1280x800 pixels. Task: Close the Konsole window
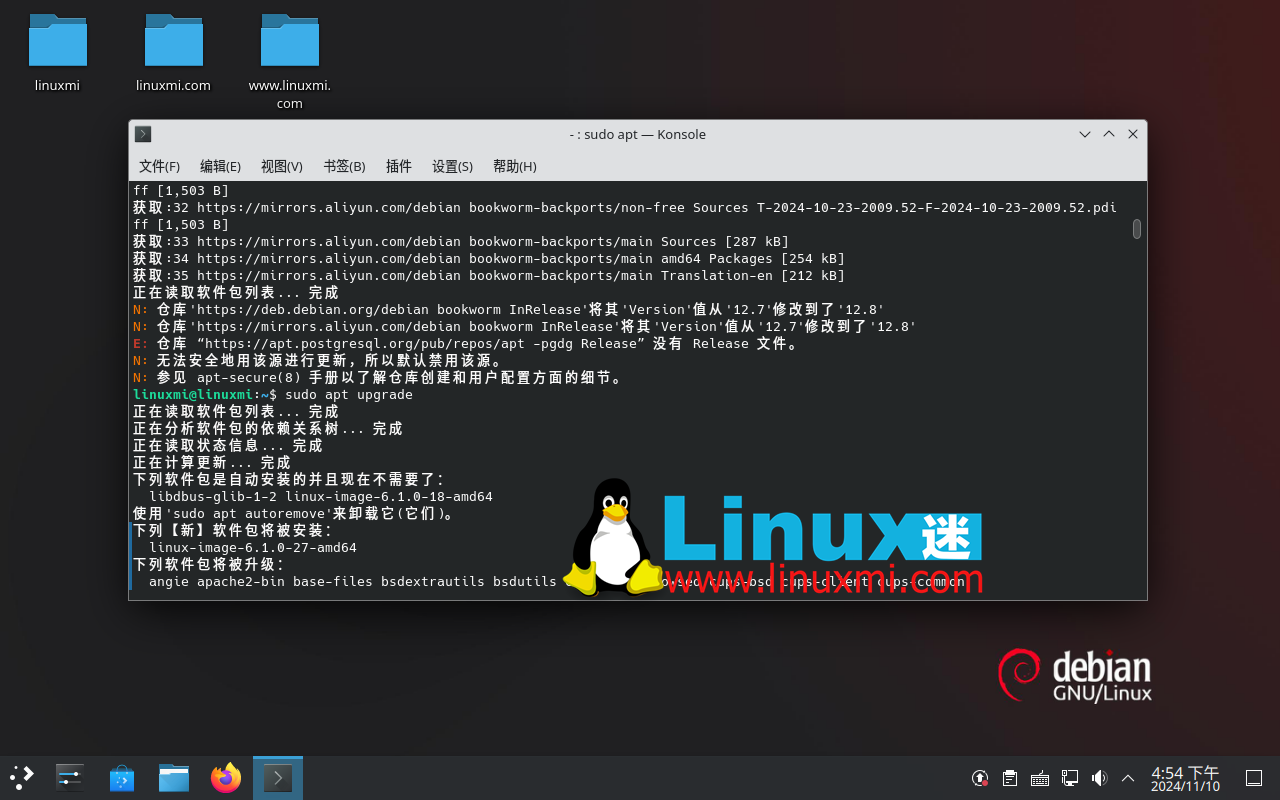click(x=1133, y=134)
